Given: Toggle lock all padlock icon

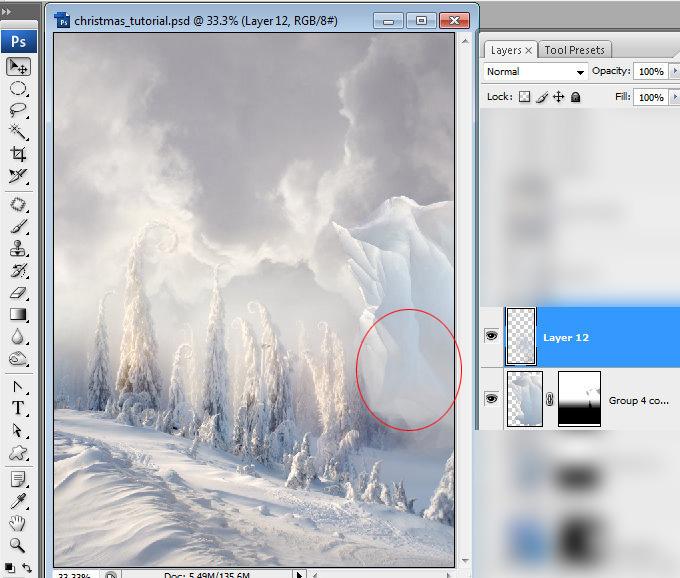Looking at the screenshot, I should pyautogui.click(x=575, y=97).
